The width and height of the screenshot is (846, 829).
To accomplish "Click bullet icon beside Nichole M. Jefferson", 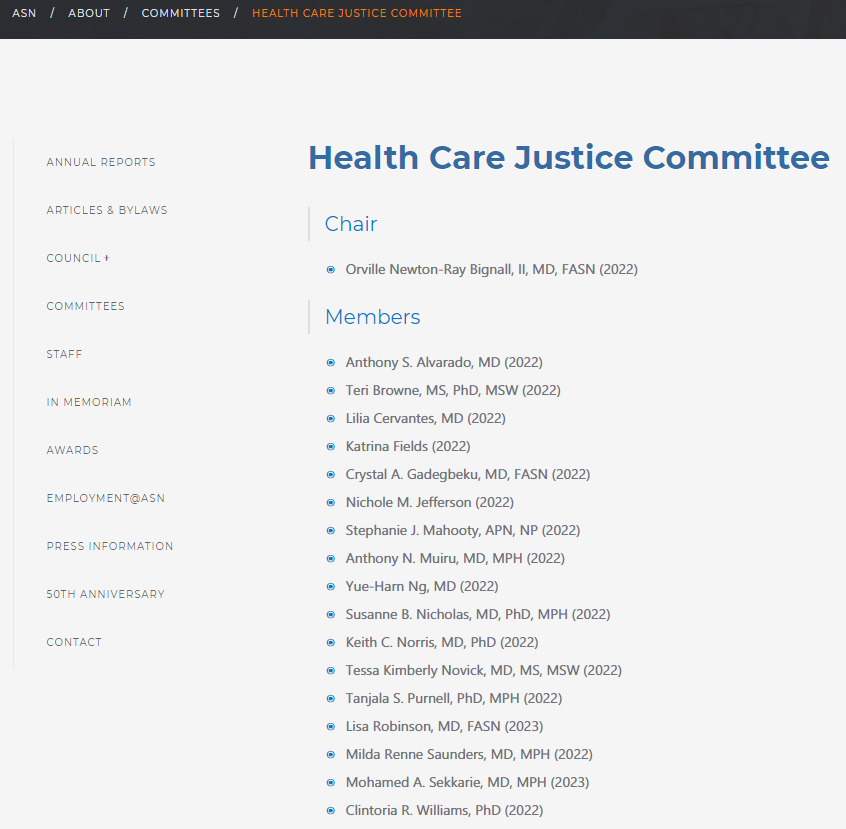I will click(x=331, y=503).
